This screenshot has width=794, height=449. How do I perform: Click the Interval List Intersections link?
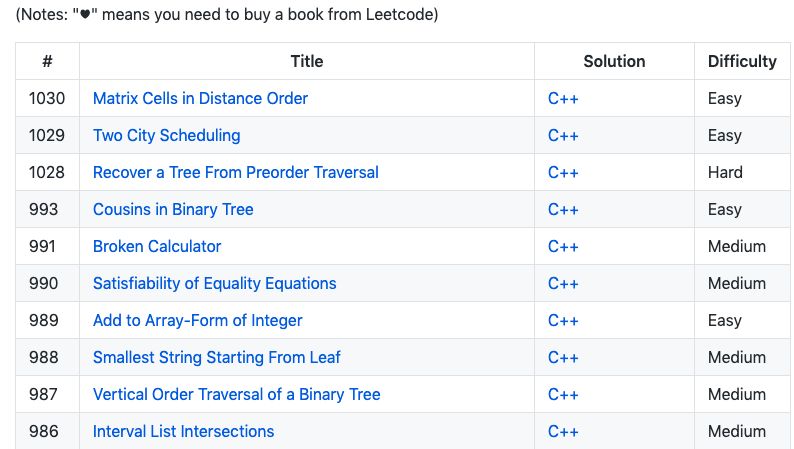(x=183, y=431)
